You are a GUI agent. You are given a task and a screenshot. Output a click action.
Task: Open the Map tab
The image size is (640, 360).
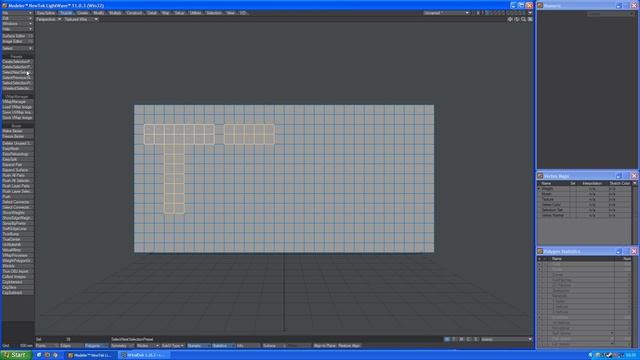point(166,13)
